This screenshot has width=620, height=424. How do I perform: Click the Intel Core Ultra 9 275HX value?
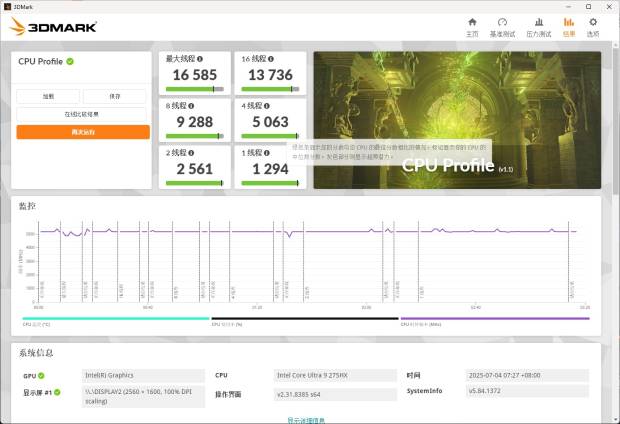click(x=335, y=375)
